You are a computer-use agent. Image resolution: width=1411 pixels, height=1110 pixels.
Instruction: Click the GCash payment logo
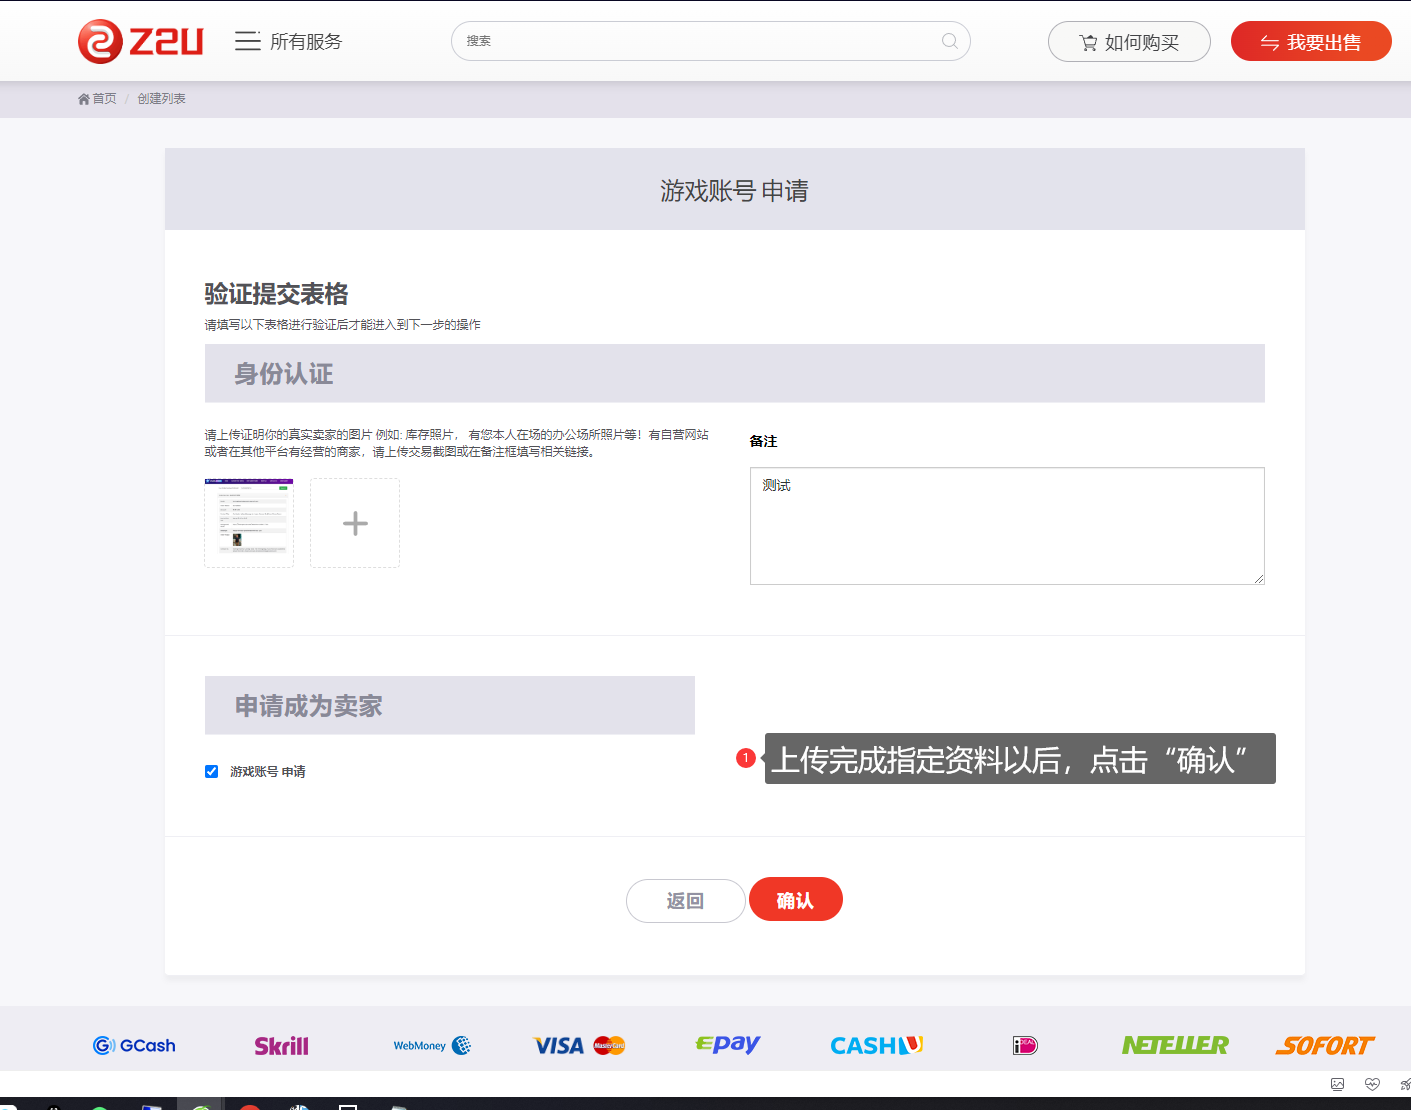tap(134, 1046)
